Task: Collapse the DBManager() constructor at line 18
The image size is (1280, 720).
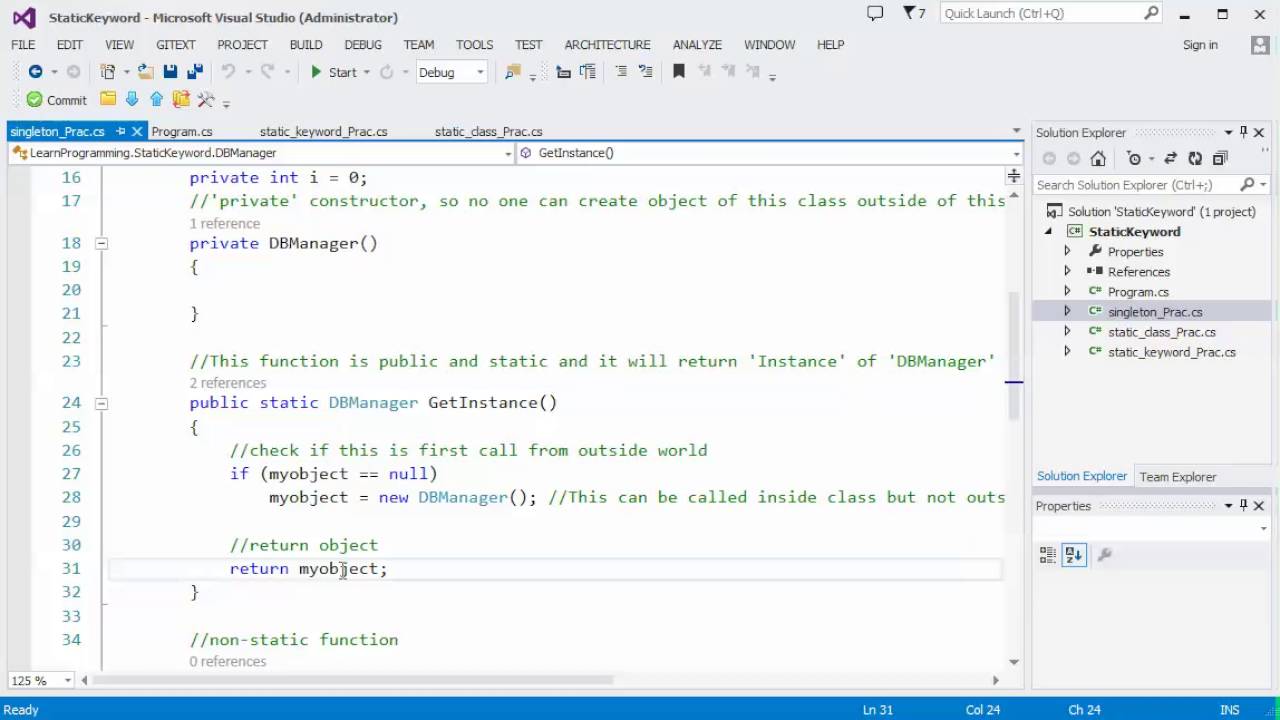Action: (x=101, y=243)
